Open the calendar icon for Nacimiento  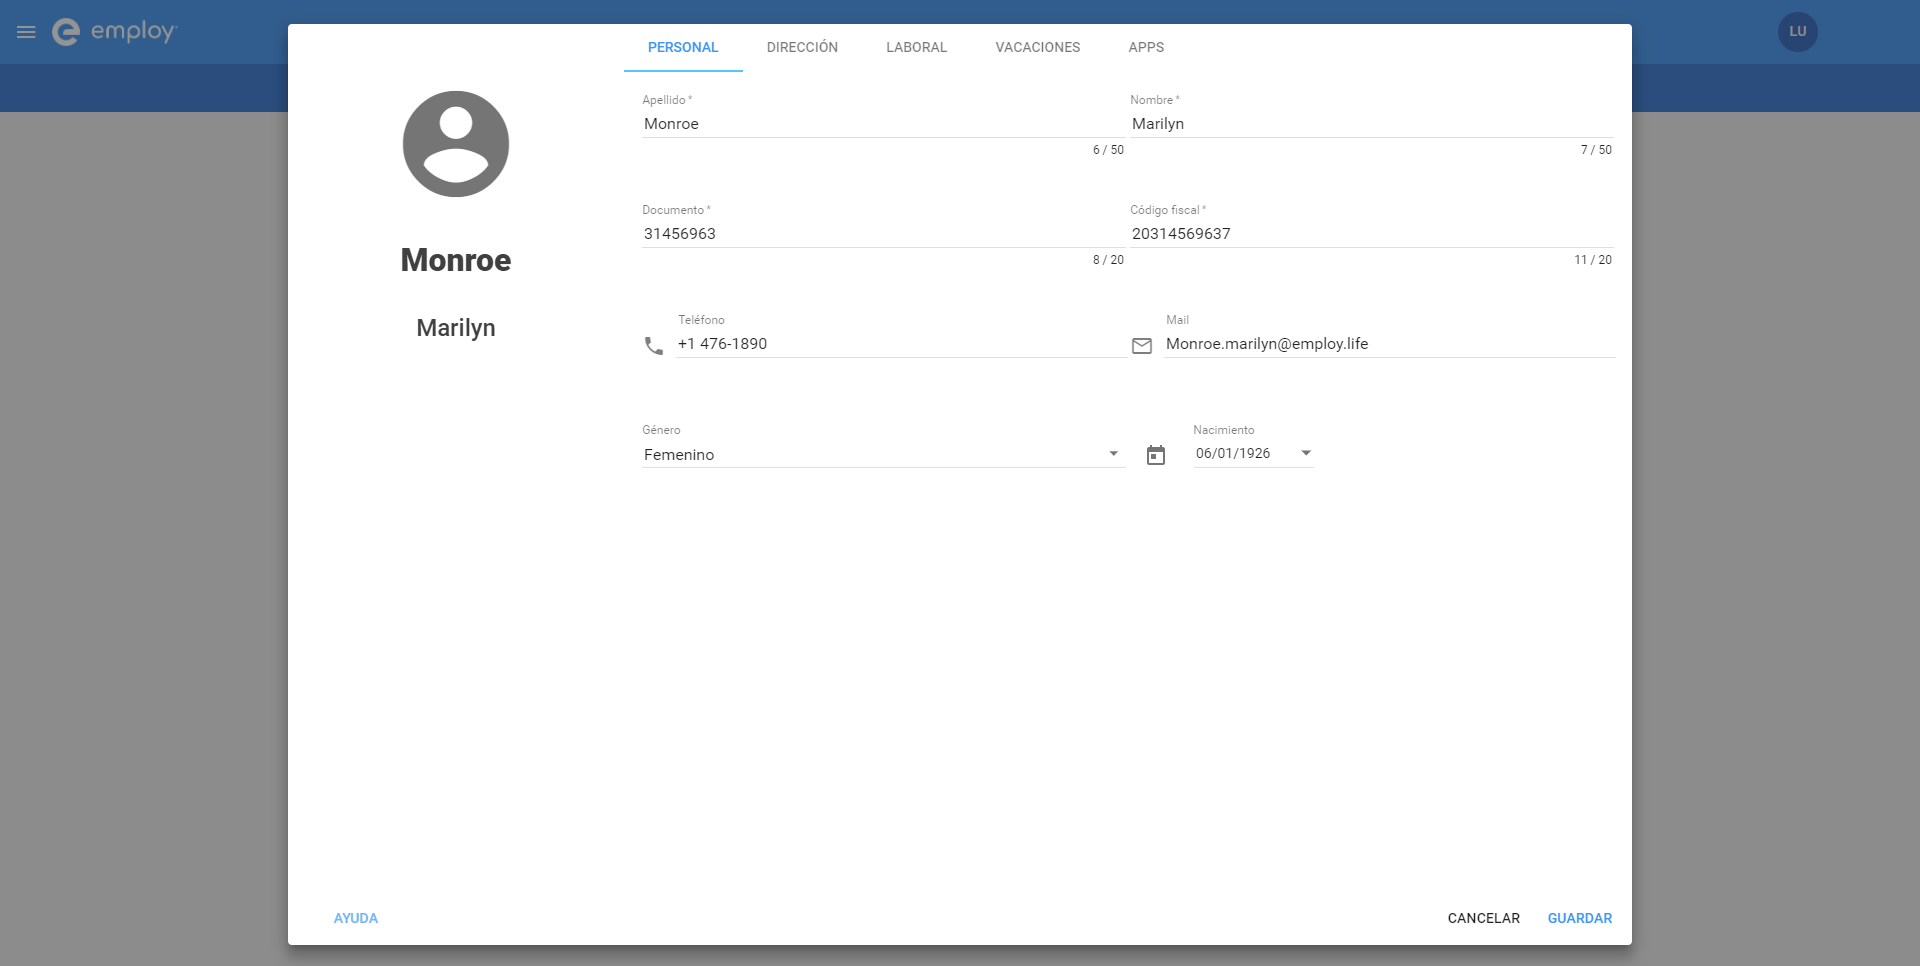coord(1156,455)
